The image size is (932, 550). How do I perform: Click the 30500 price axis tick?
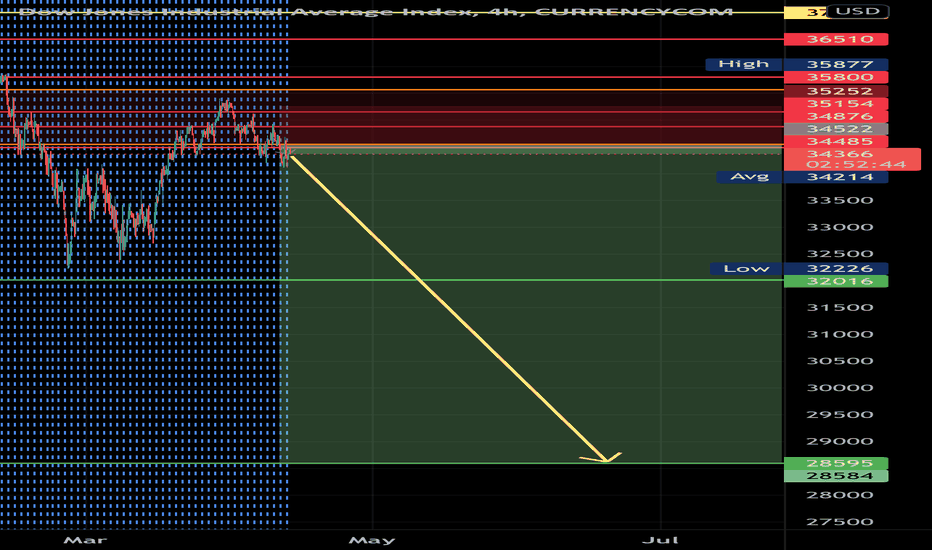coord(839,361)
